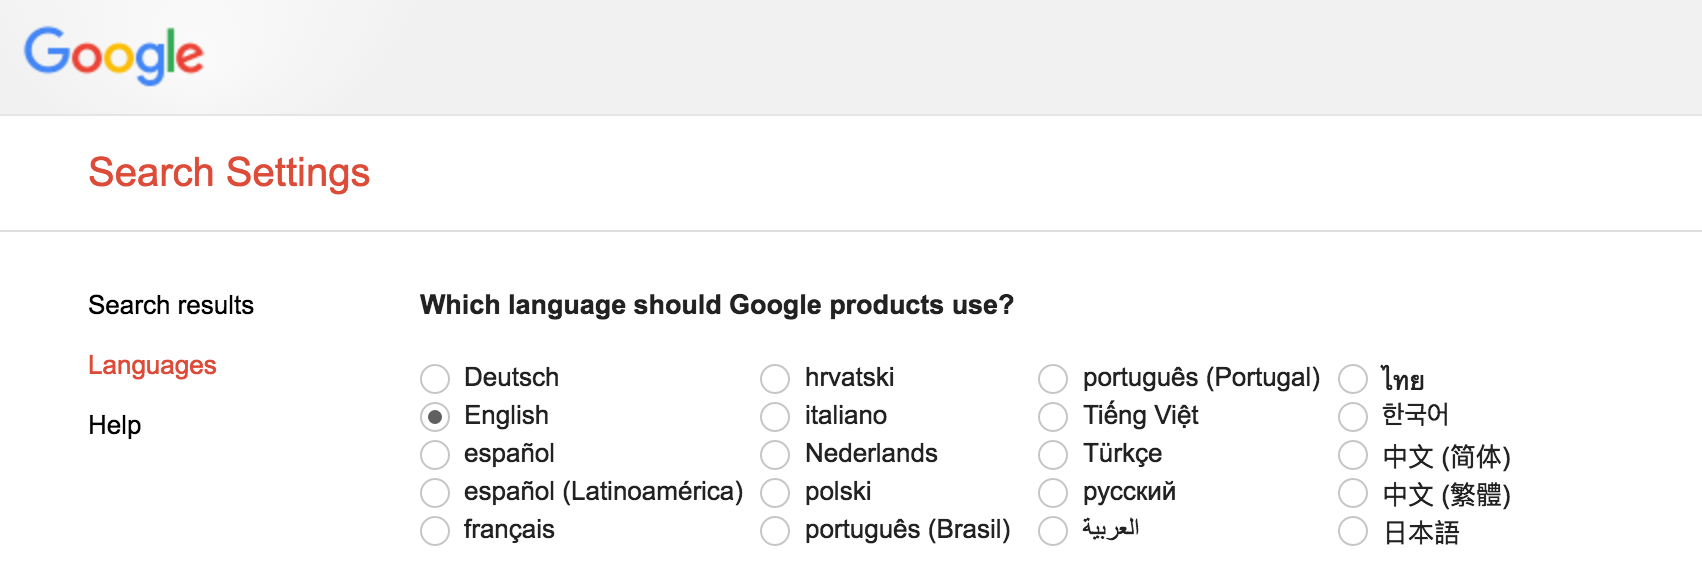Pick español (Latinoamérica) radio button

[435, 493]
